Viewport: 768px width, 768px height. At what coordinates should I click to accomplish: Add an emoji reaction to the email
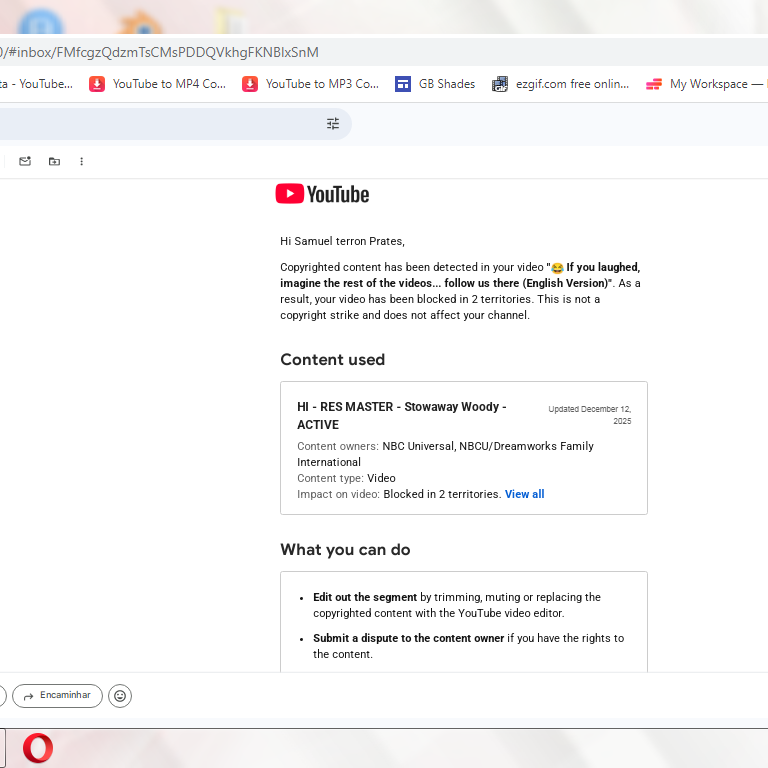(120, 696)
